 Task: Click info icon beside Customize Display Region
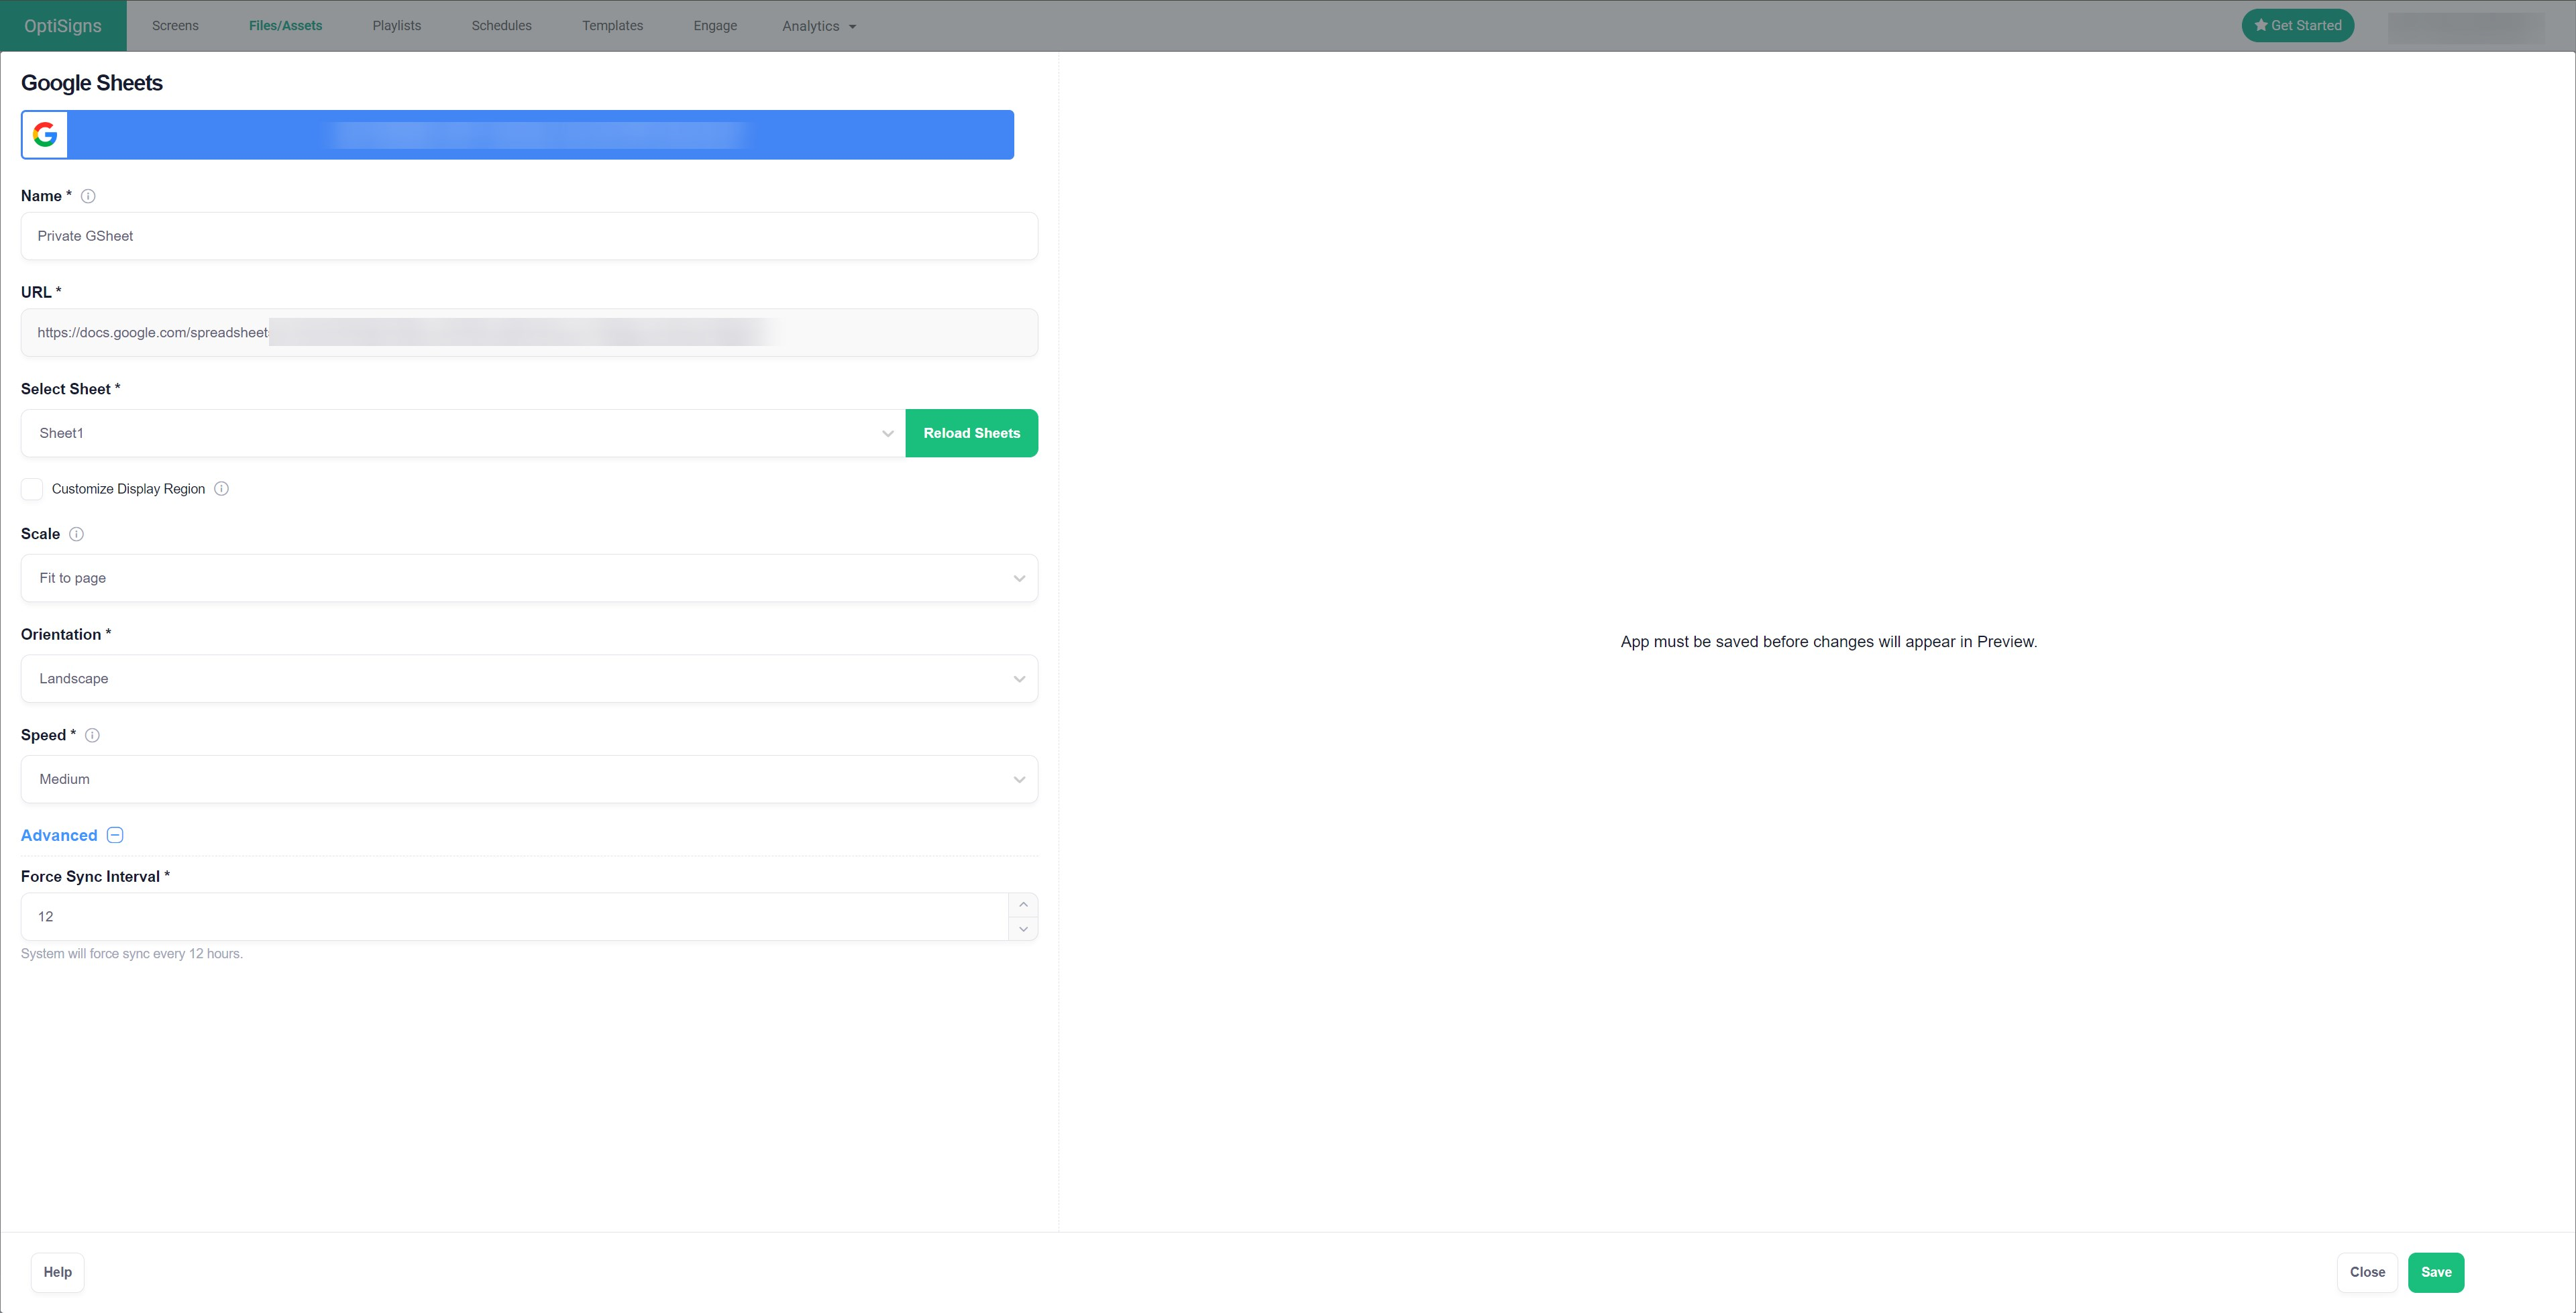[222, 489]
